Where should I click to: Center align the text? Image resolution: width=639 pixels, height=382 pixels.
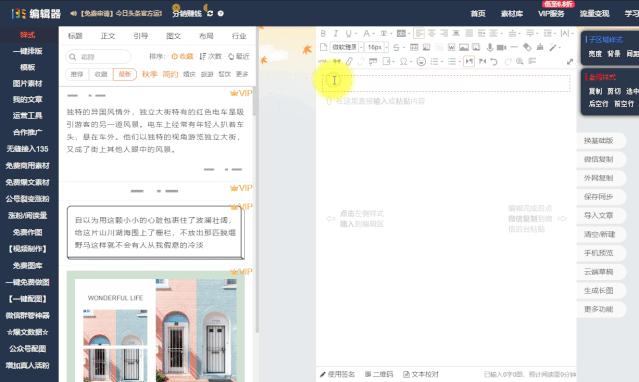(432, 33)
